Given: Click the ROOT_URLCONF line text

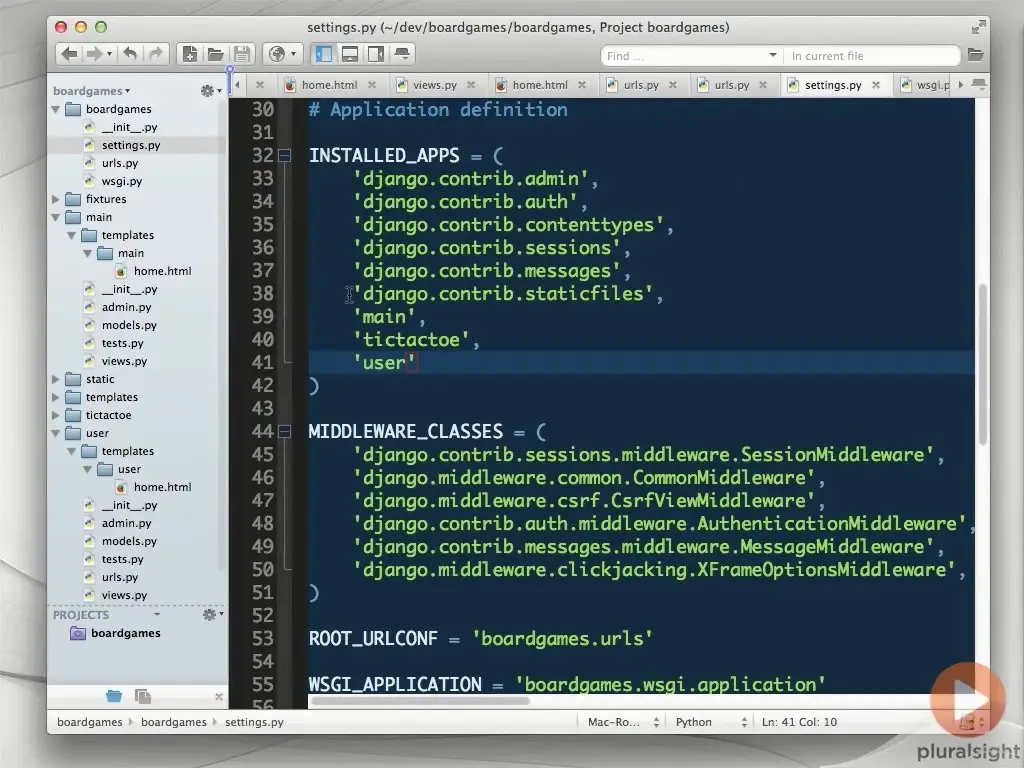Looking at the screenshot, I should pyautogui.click(x=480, y=638).
